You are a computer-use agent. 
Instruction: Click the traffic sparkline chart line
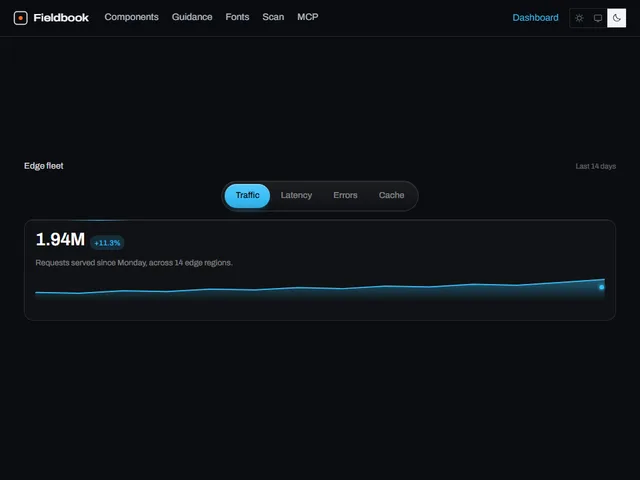pyautogui.click(x=320, y=287)
